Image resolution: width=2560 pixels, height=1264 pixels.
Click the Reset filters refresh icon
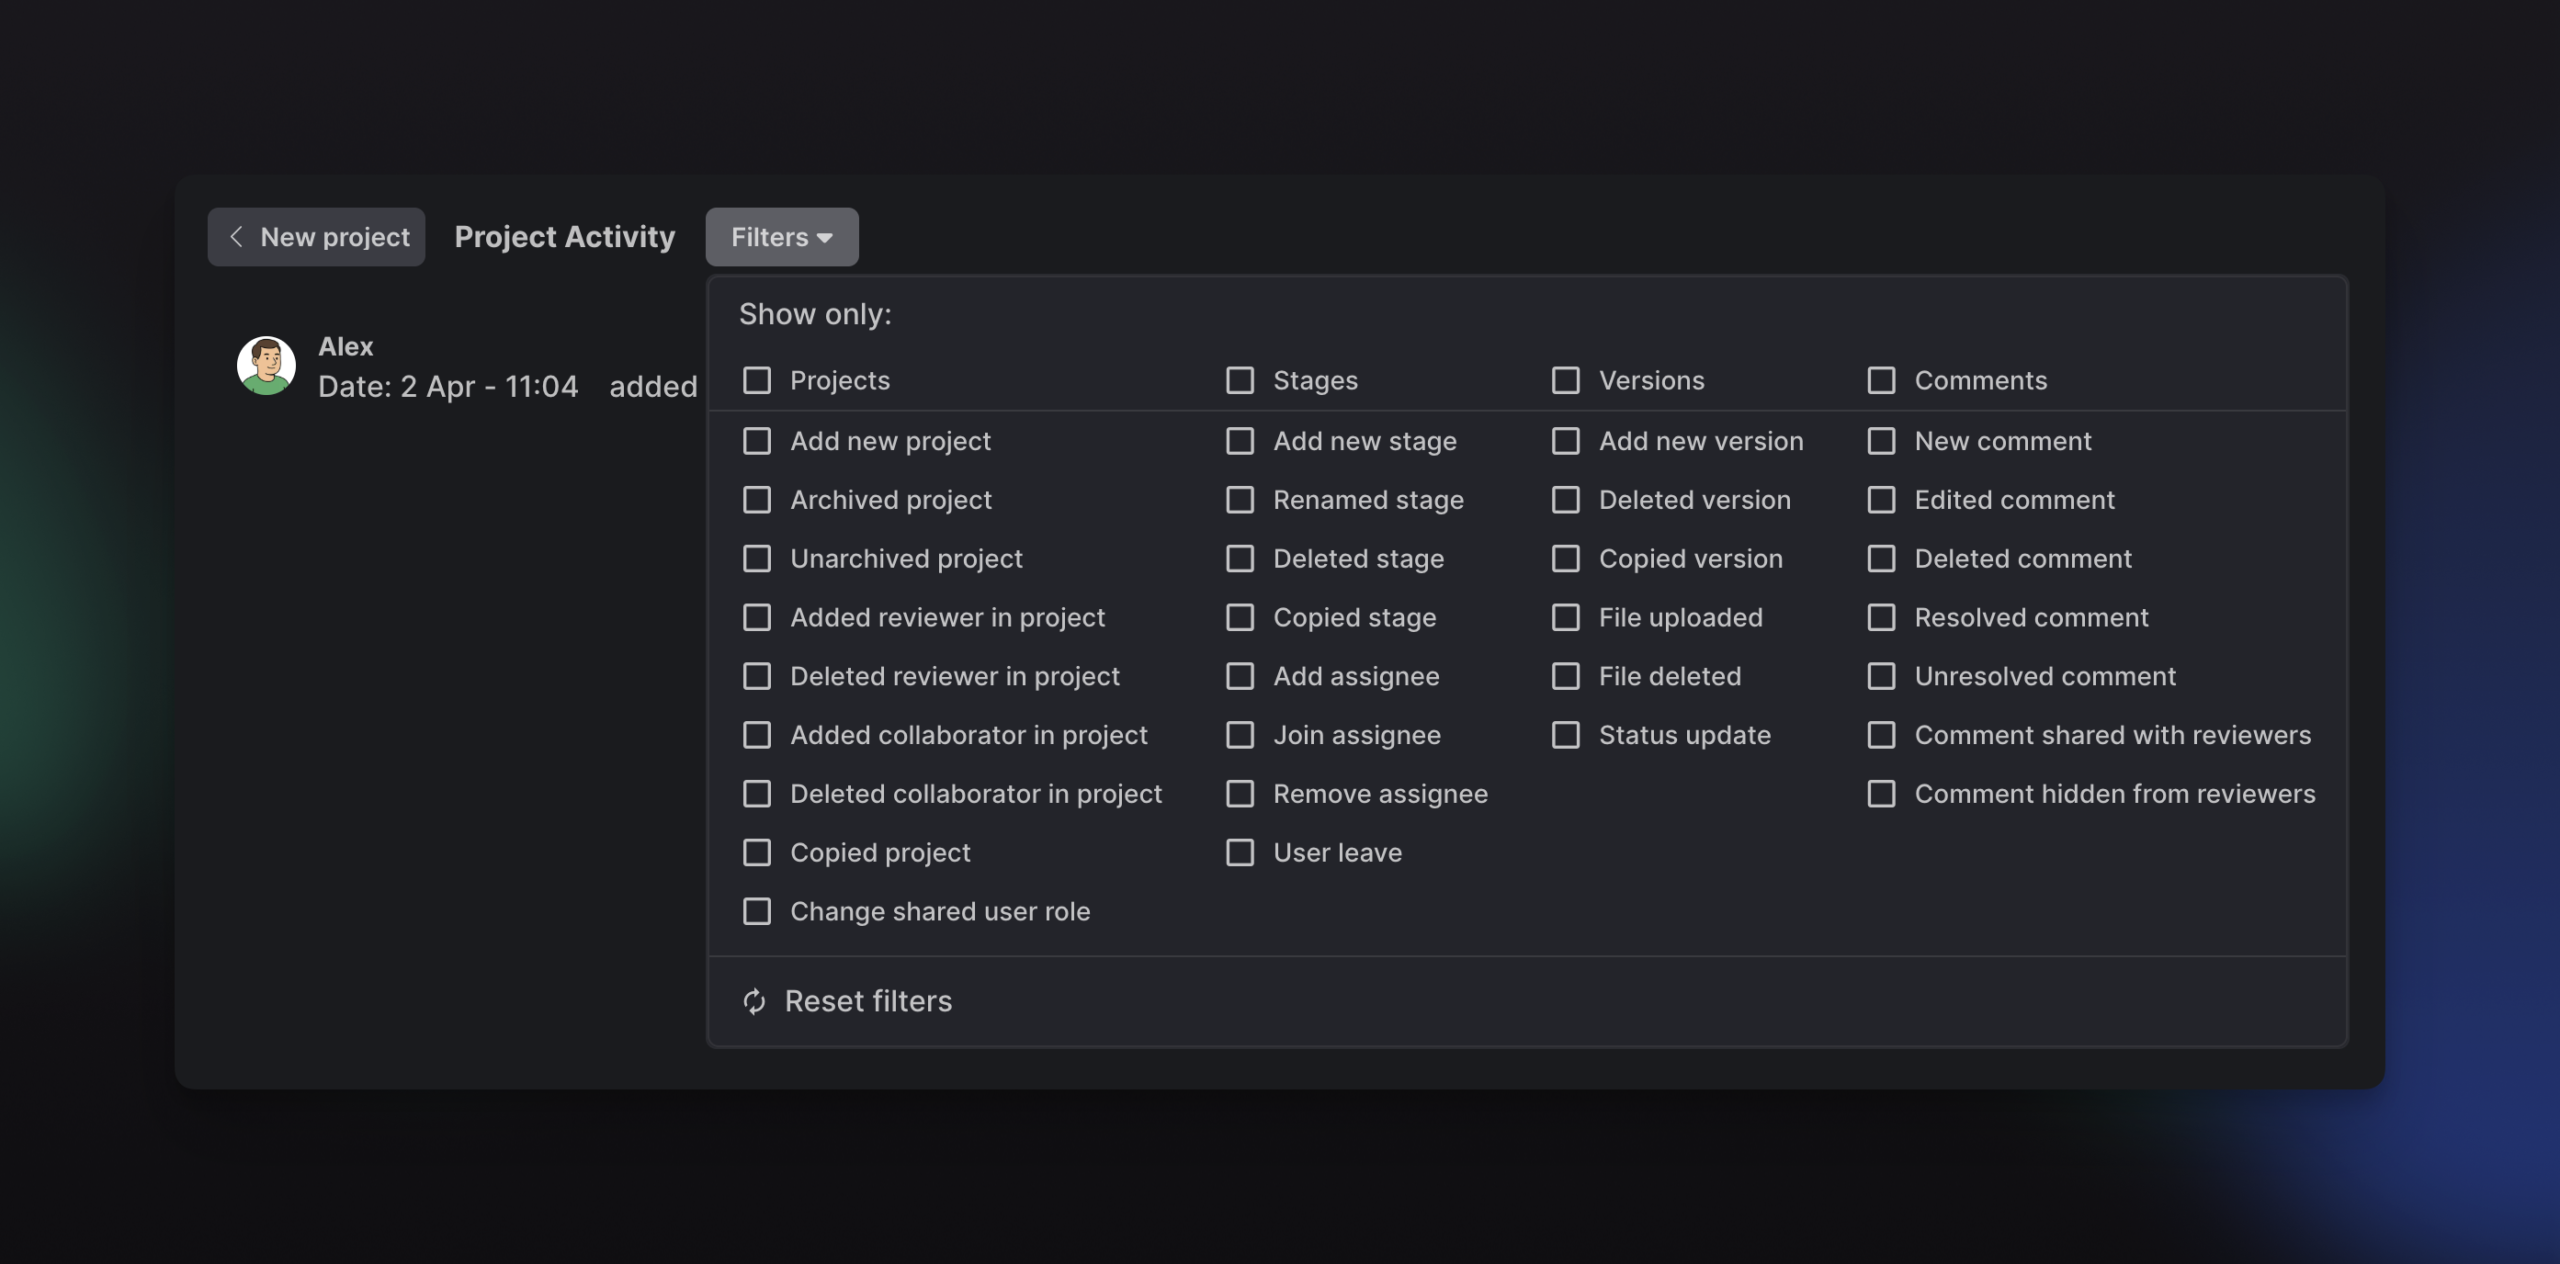[755, 1001]
